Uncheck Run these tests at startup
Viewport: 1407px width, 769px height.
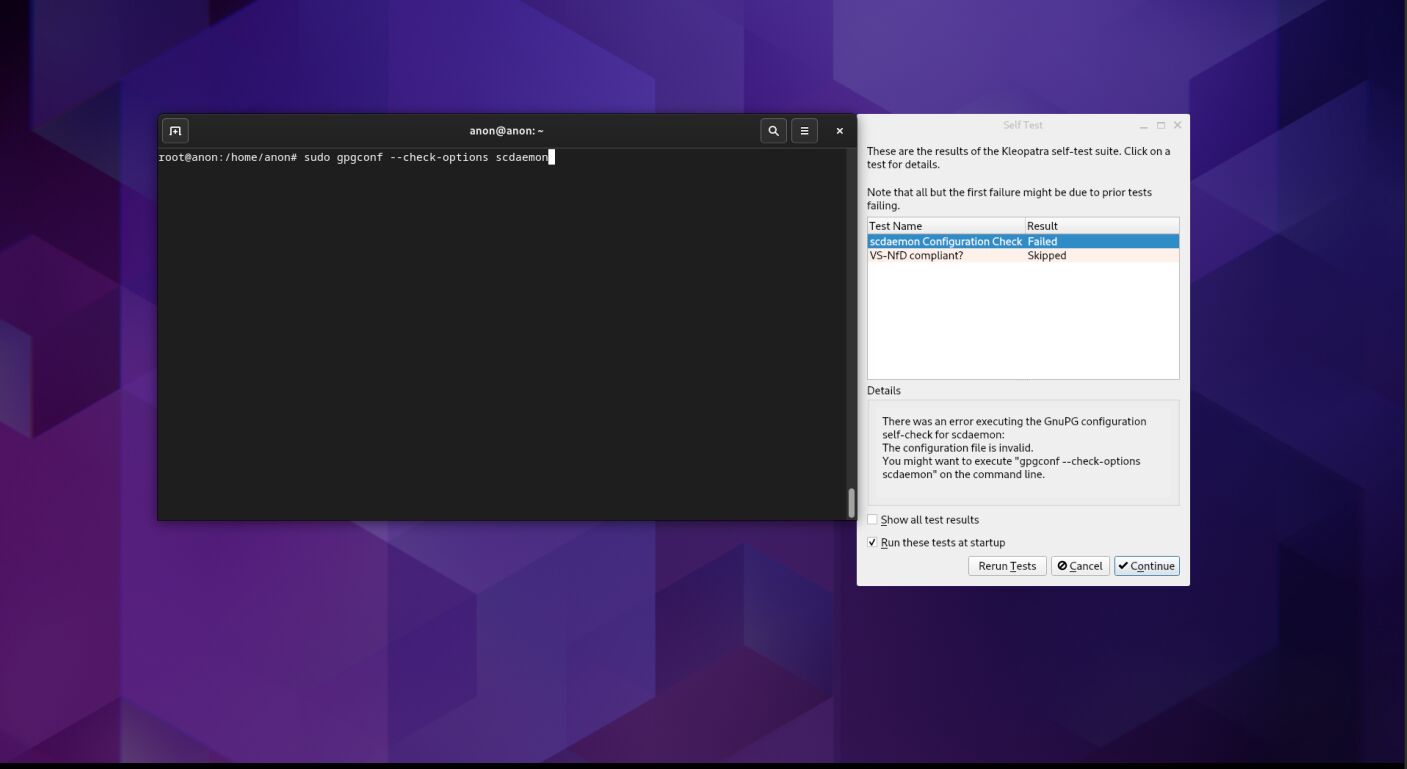click(x=873, y=543)
